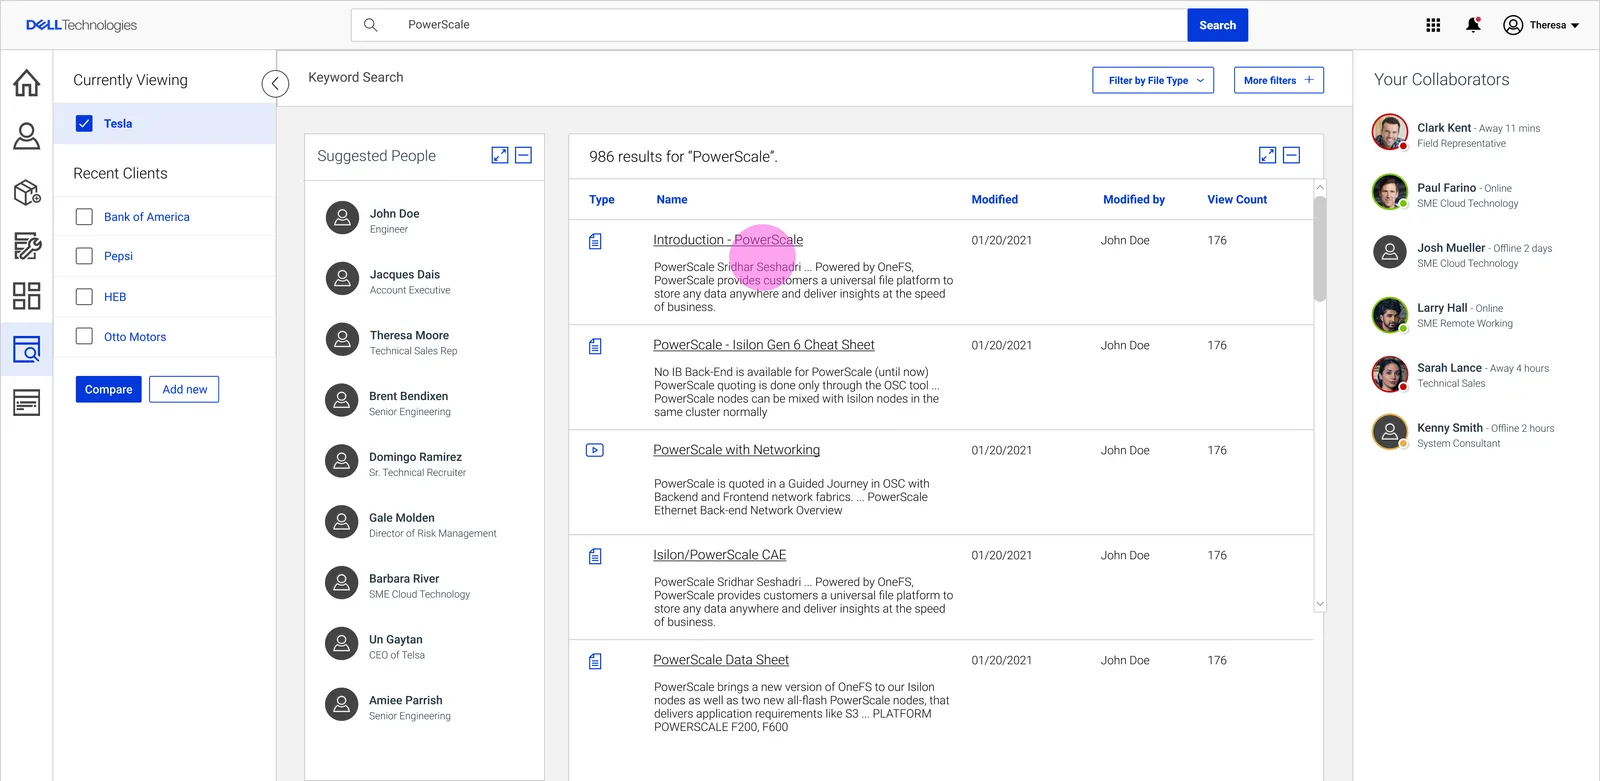Image resolution: width=1600 pixels, height=781 pixels.
Task: Open the apps grid launcher
Action: (x=1433, y=25)
